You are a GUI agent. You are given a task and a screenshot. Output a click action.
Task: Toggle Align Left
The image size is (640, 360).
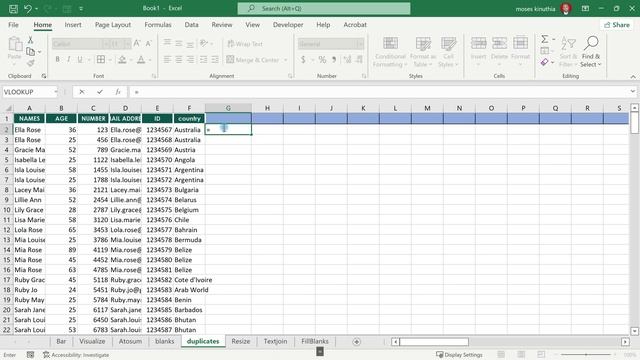click(x=167, y=60)
